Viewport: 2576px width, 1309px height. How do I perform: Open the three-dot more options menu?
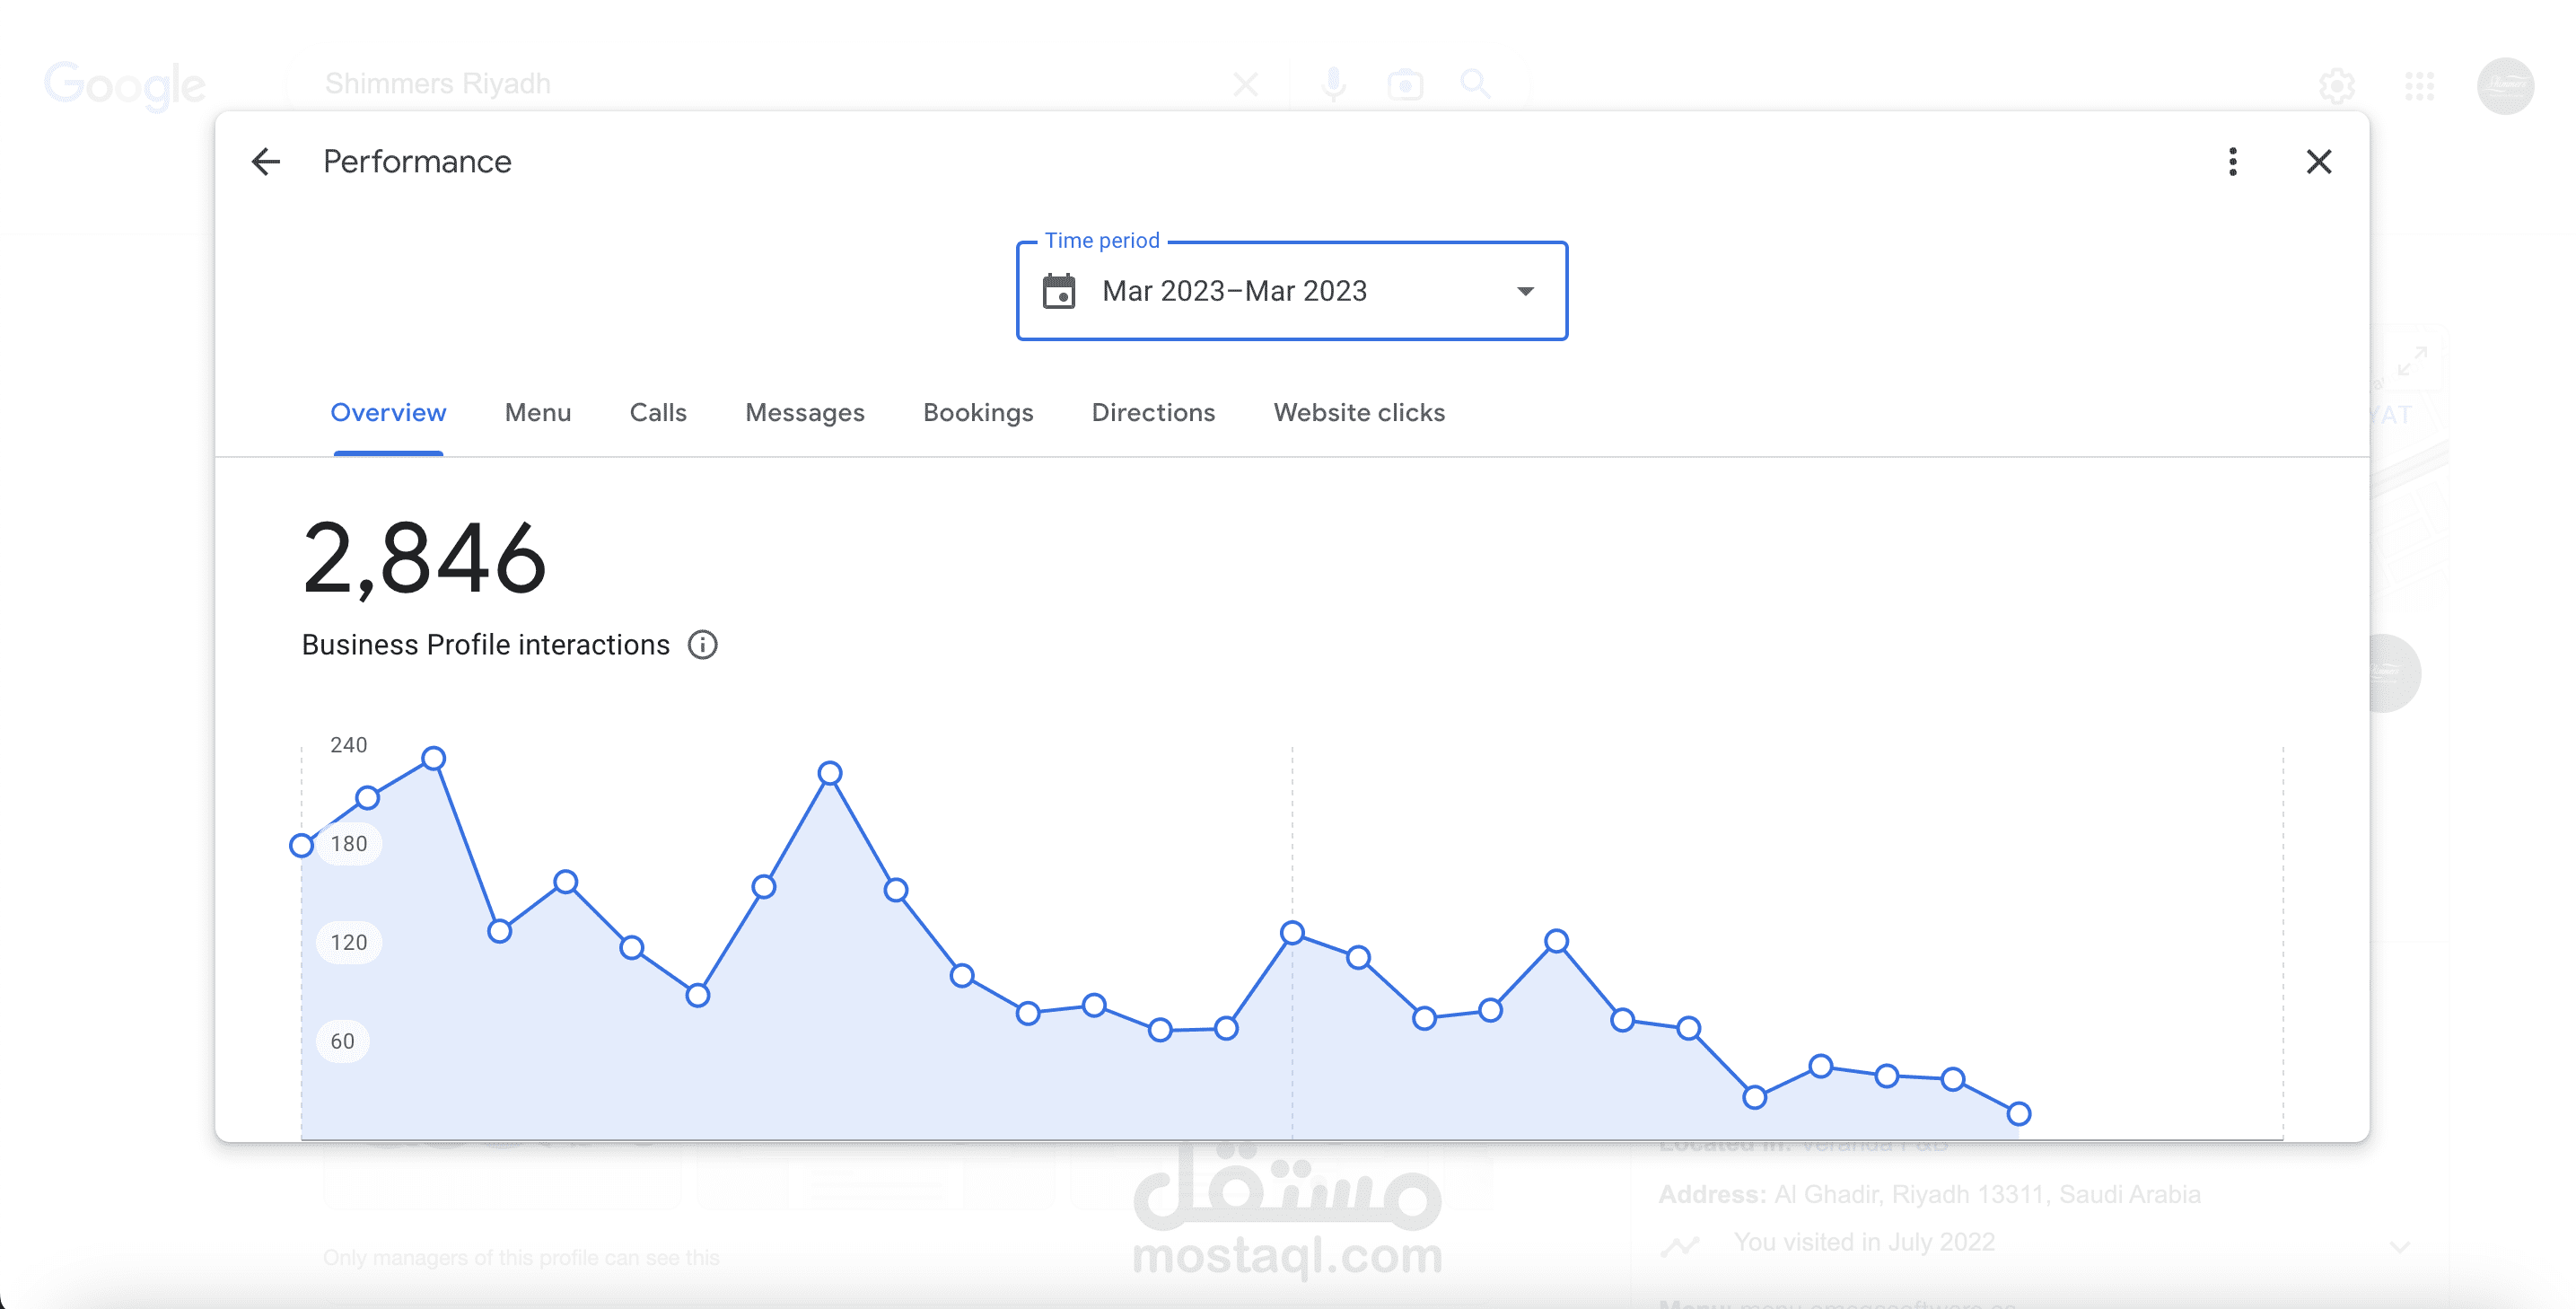click(x=2232, y=162)
